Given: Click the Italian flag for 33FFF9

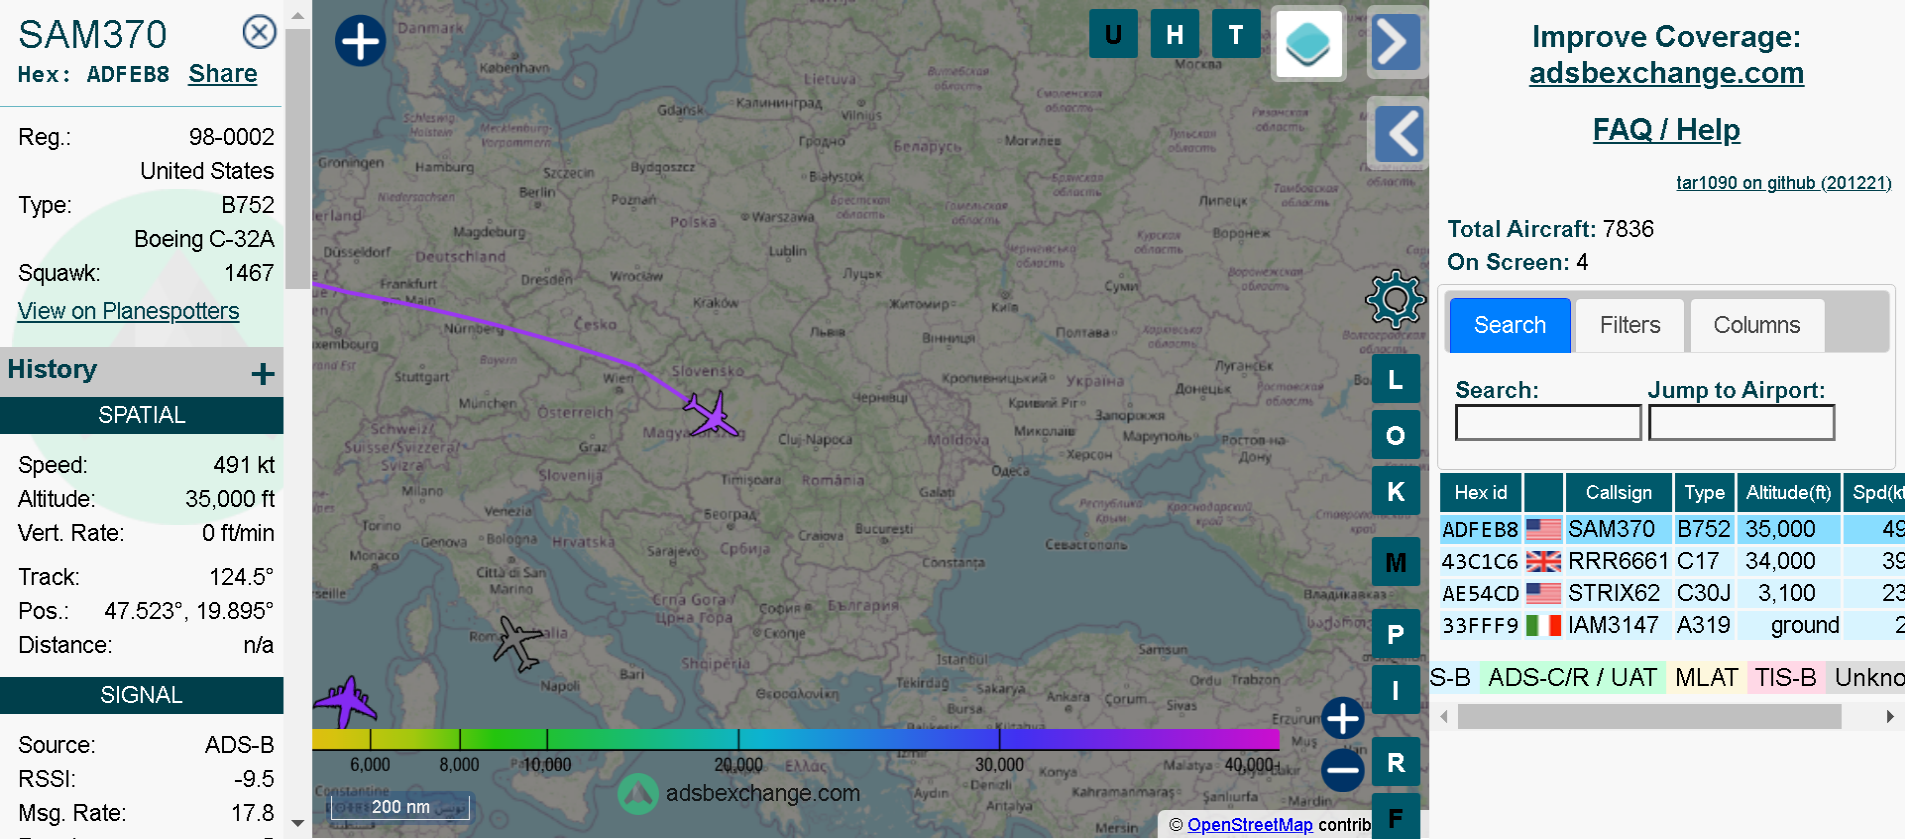Looking at the screenshot, I should click(x=1543, y=625).
